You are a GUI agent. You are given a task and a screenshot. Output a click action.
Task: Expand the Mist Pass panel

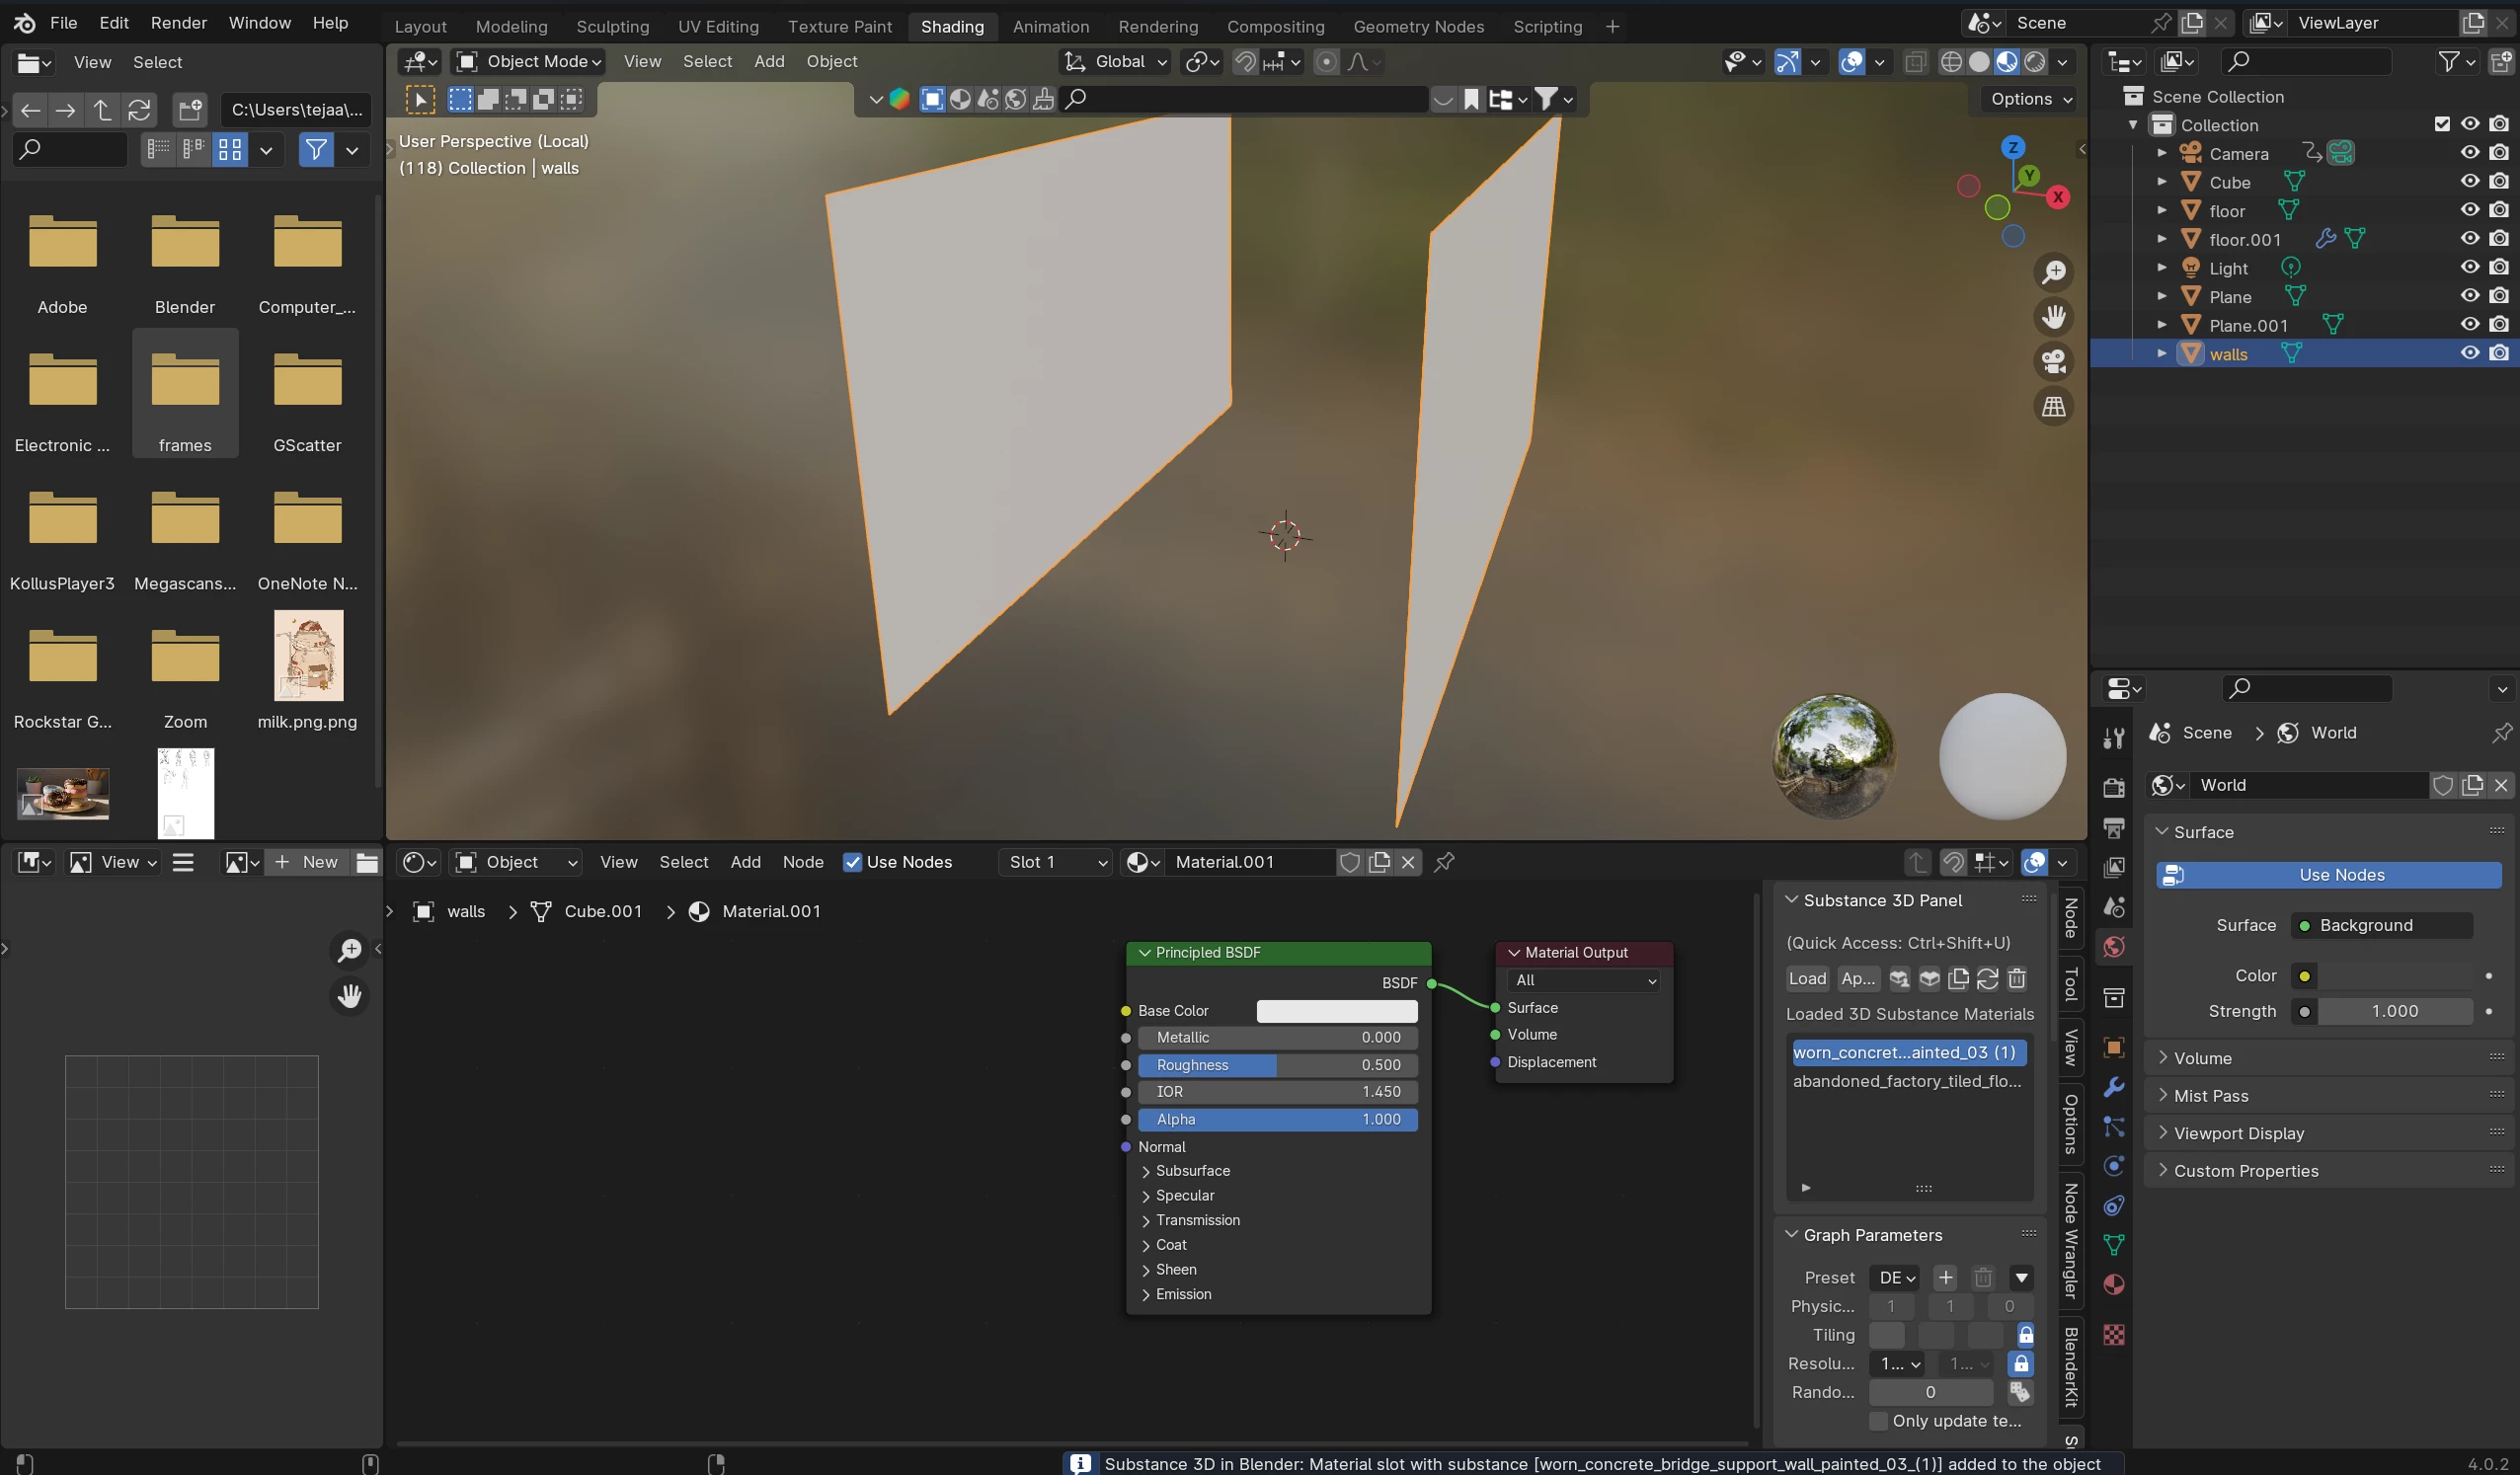[2210, 1095]
